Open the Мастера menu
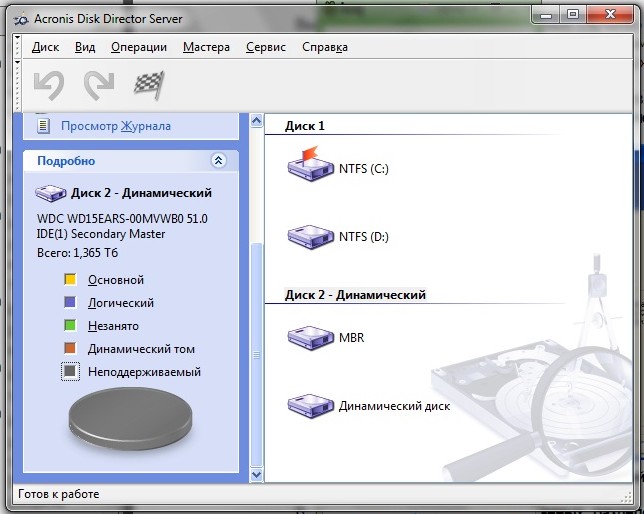Viewport: 644px width, 514px height. click(x=206, y=47)
